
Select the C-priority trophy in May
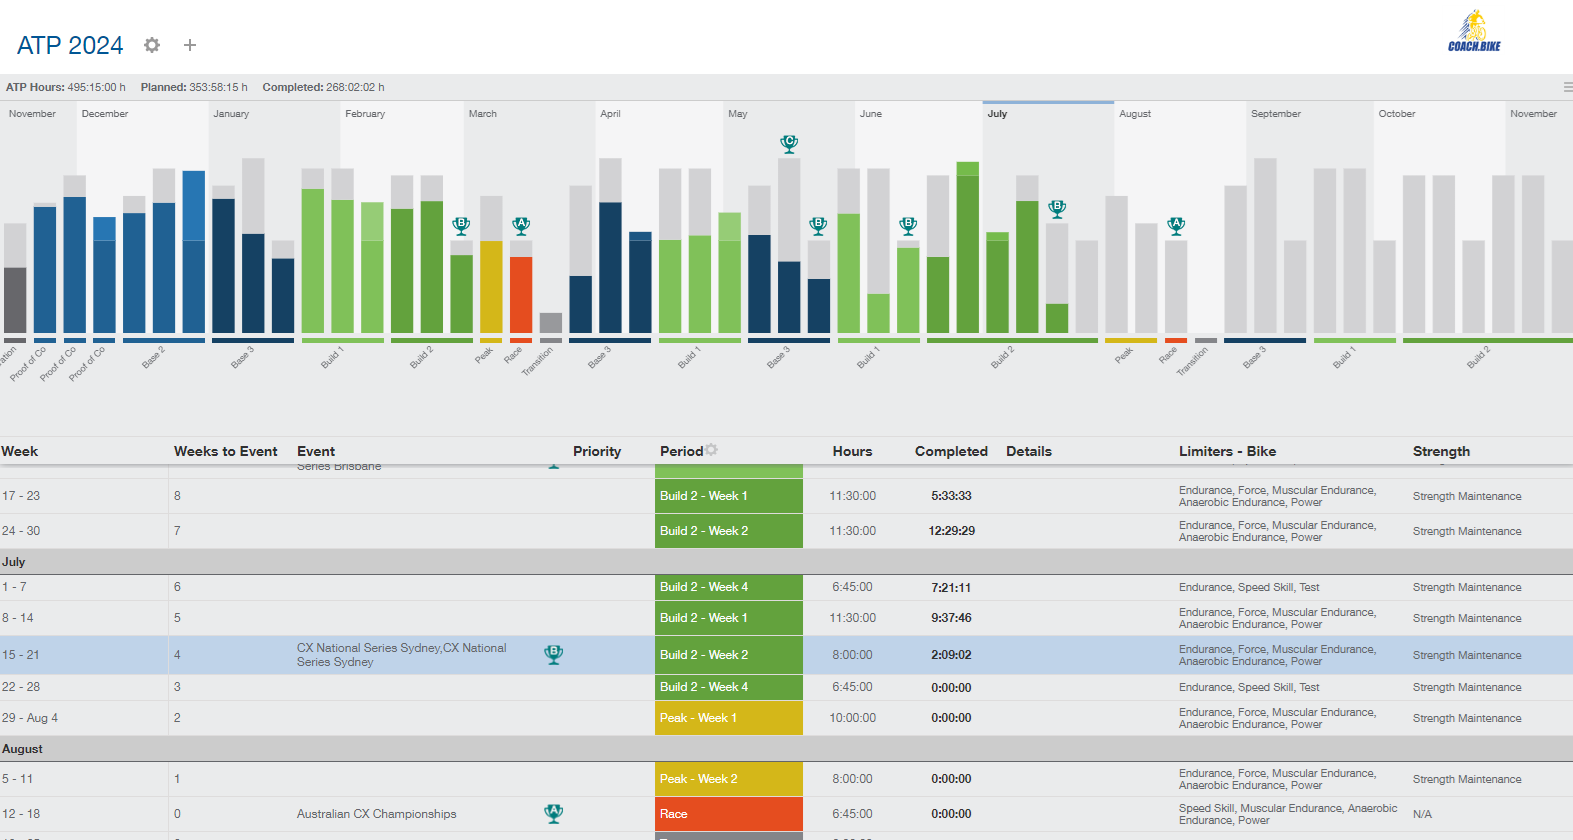point(789,144)
